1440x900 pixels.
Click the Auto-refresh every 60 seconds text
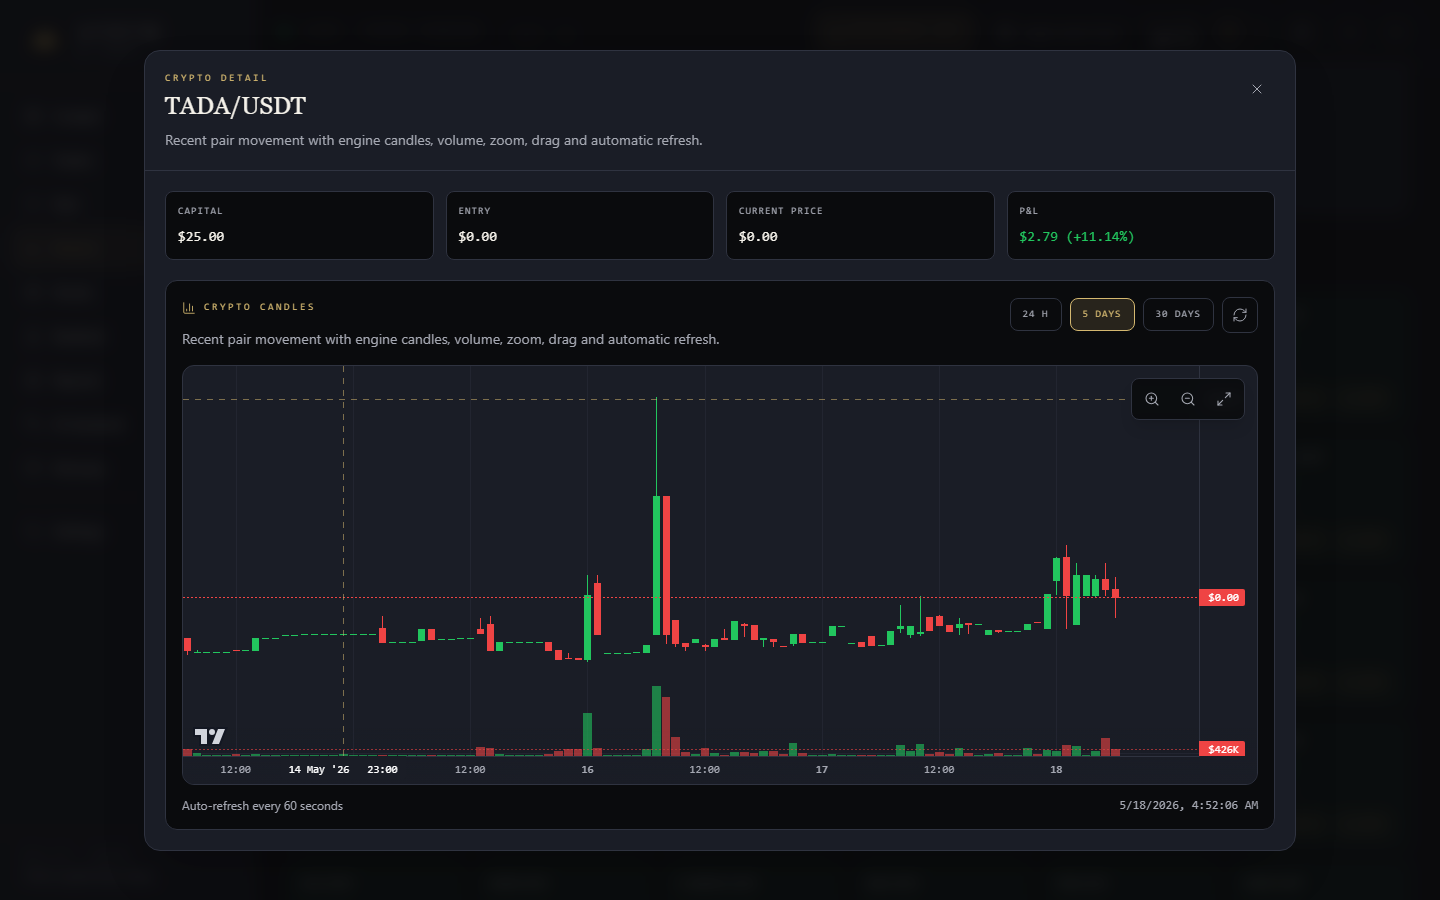(x=262, y=806)
